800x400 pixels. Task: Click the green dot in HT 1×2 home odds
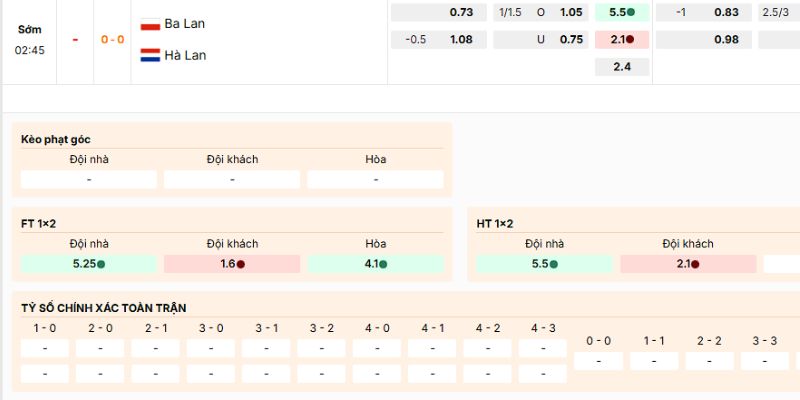point(554,264)
